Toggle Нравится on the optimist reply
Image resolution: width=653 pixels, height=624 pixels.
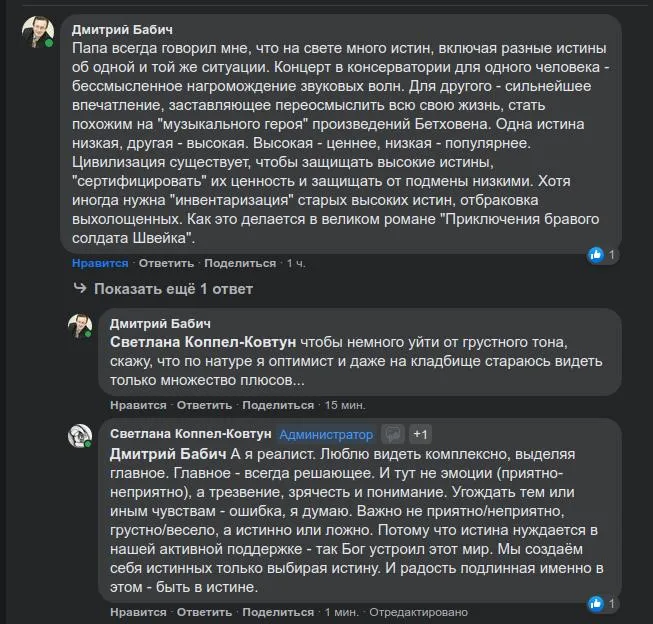coord(138,405)
